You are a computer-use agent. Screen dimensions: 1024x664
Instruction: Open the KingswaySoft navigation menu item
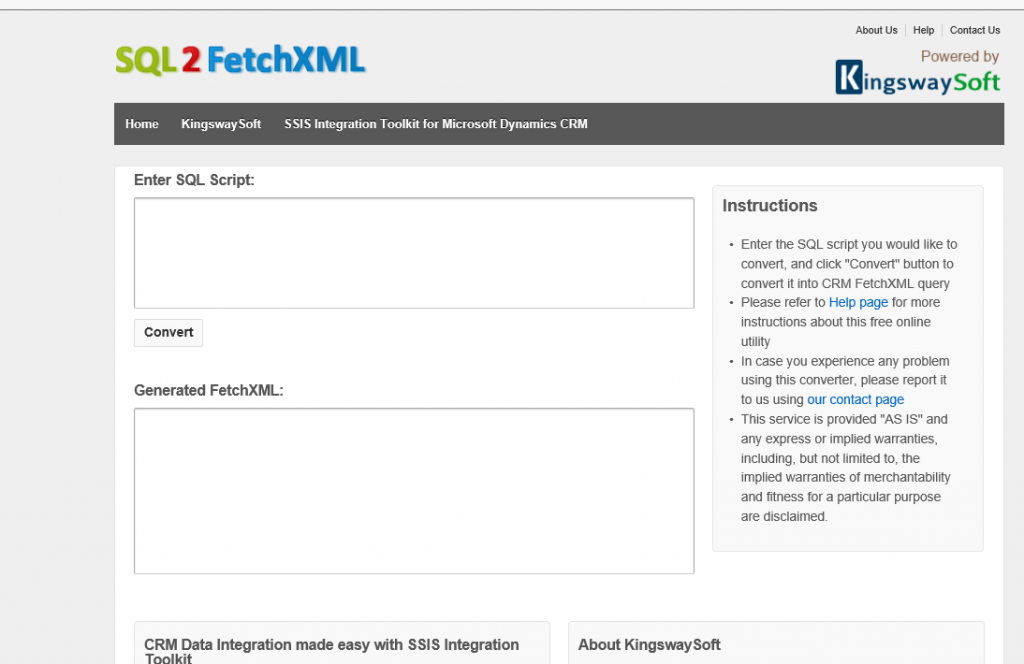pos(221,124)
